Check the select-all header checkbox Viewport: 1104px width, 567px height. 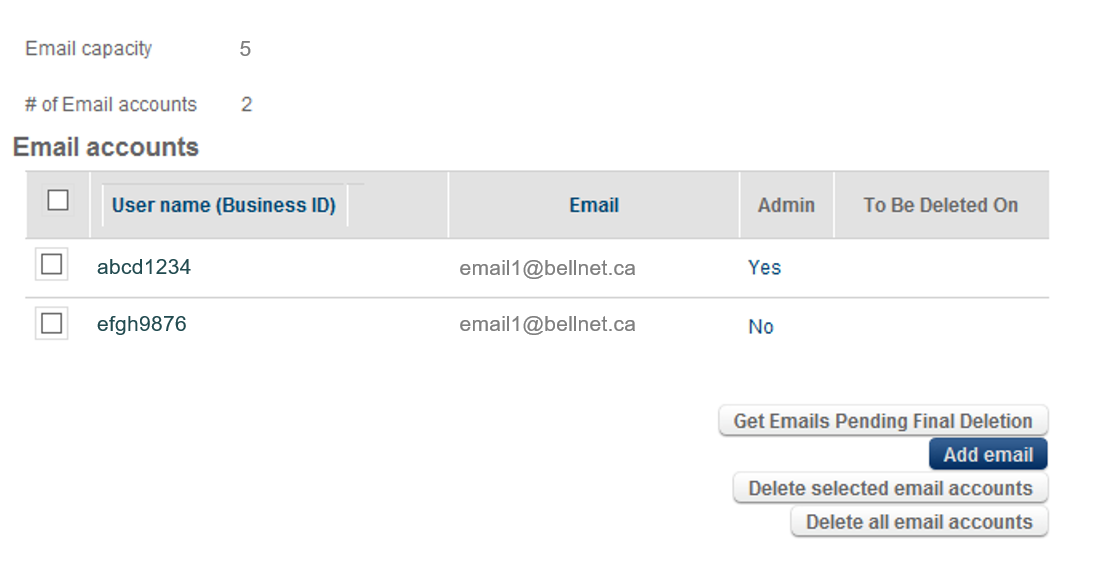(58, 201)
